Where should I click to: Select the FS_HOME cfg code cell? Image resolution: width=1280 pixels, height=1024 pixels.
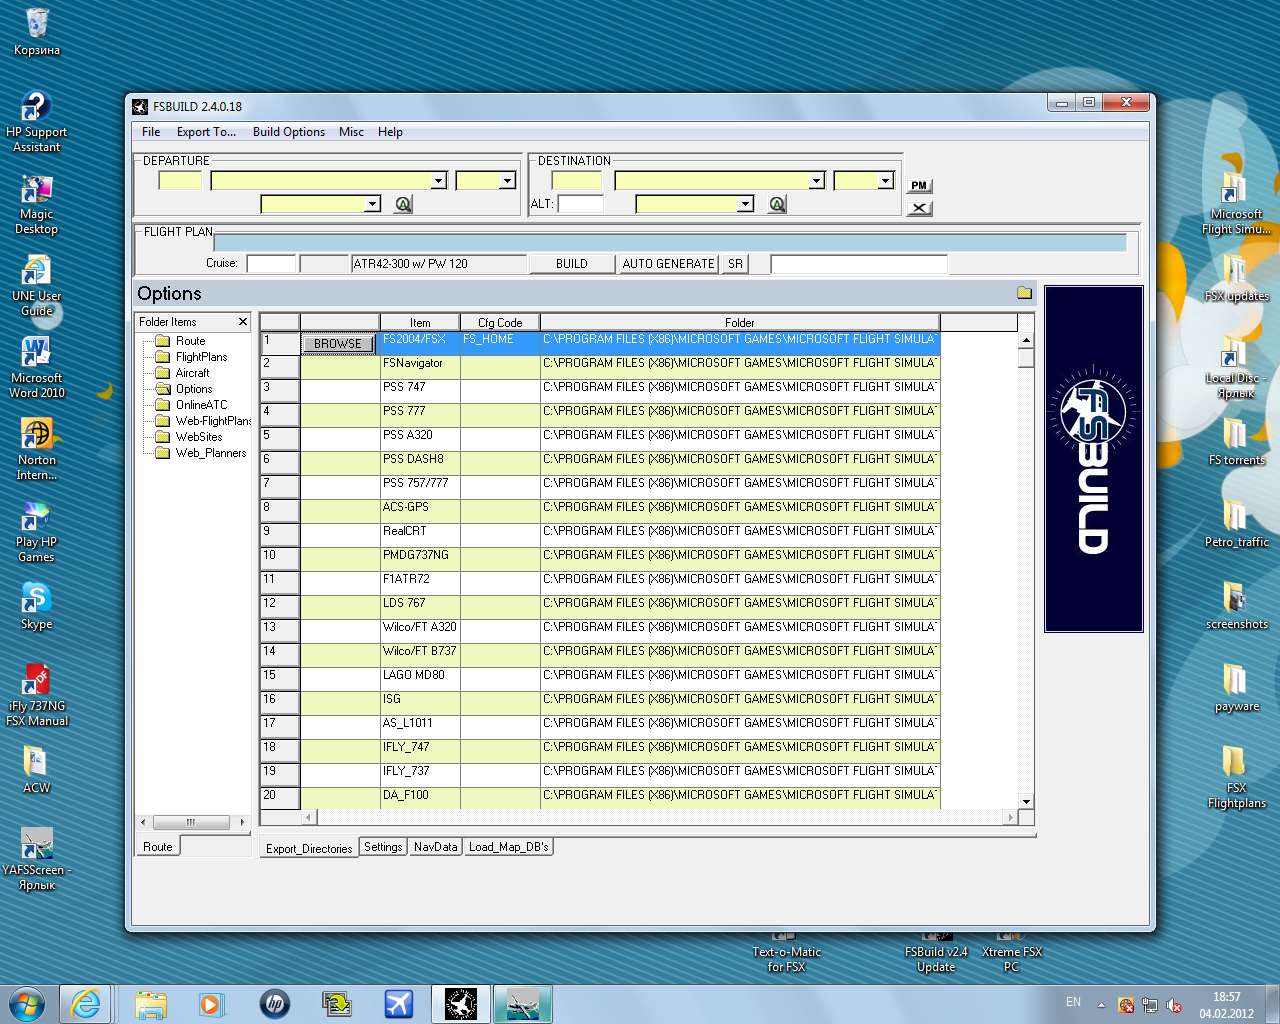(x=500, y=343)
